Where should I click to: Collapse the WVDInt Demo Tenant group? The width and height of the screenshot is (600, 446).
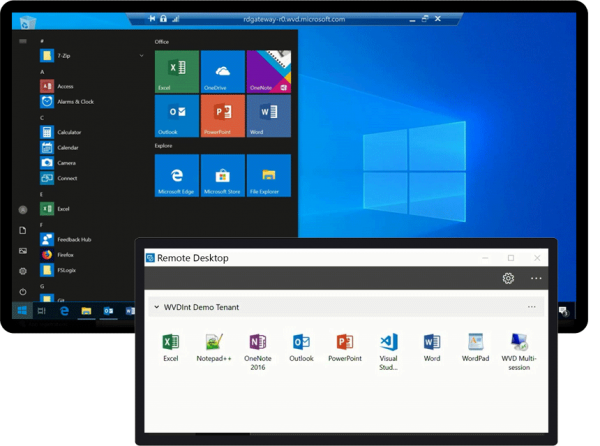(157, 307)
